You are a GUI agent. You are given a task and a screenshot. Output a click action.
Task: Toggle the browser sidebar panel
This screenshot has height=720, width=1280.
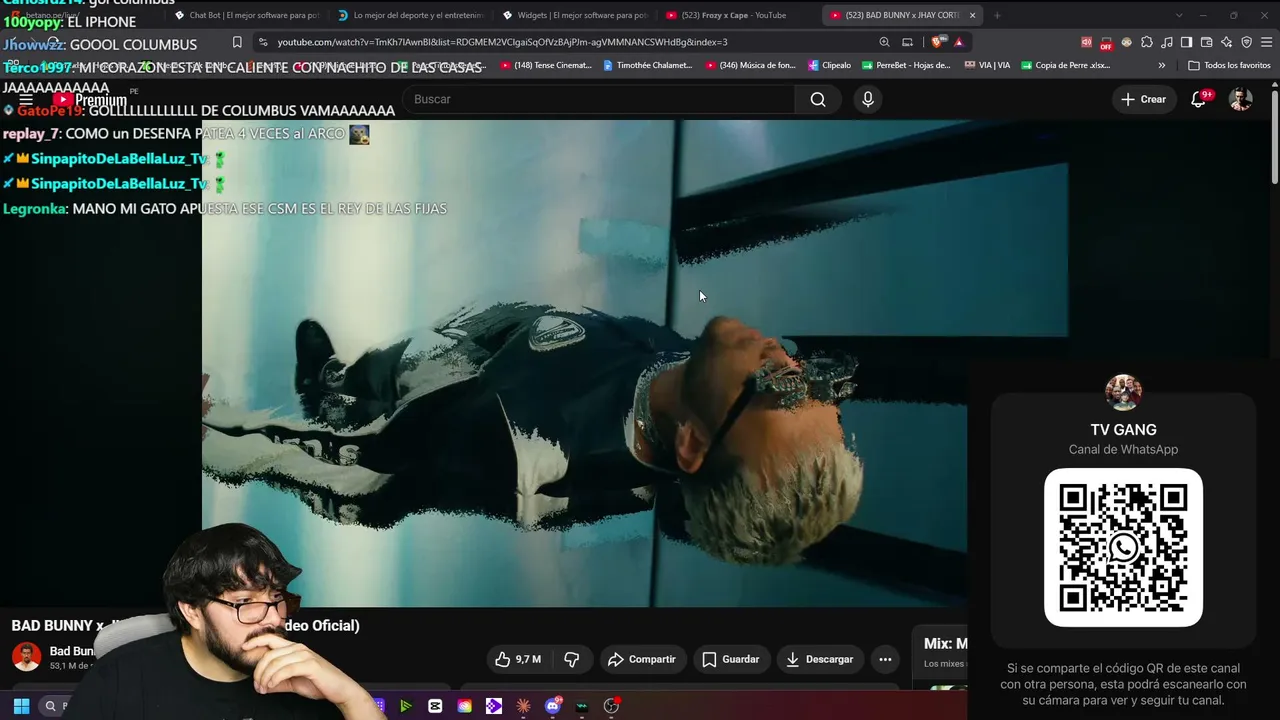1187,42
